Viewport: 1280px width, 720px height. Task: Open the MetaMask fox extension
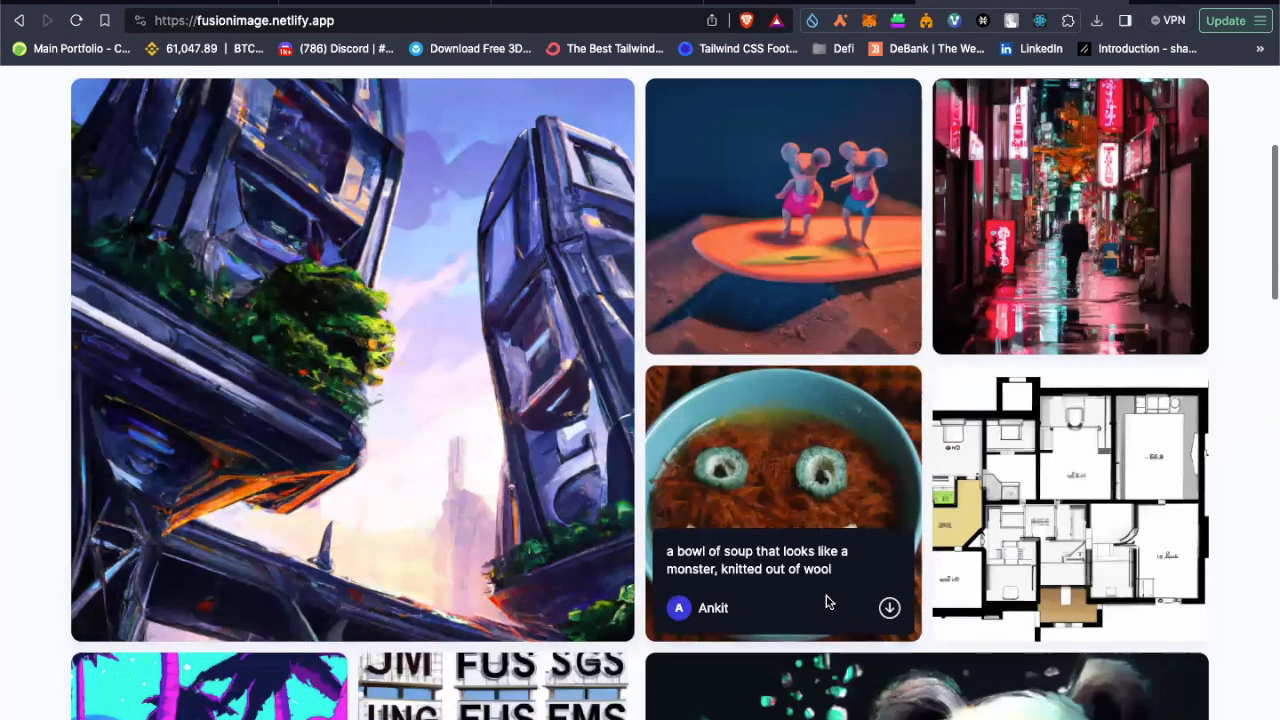click(x=869, y=20)
